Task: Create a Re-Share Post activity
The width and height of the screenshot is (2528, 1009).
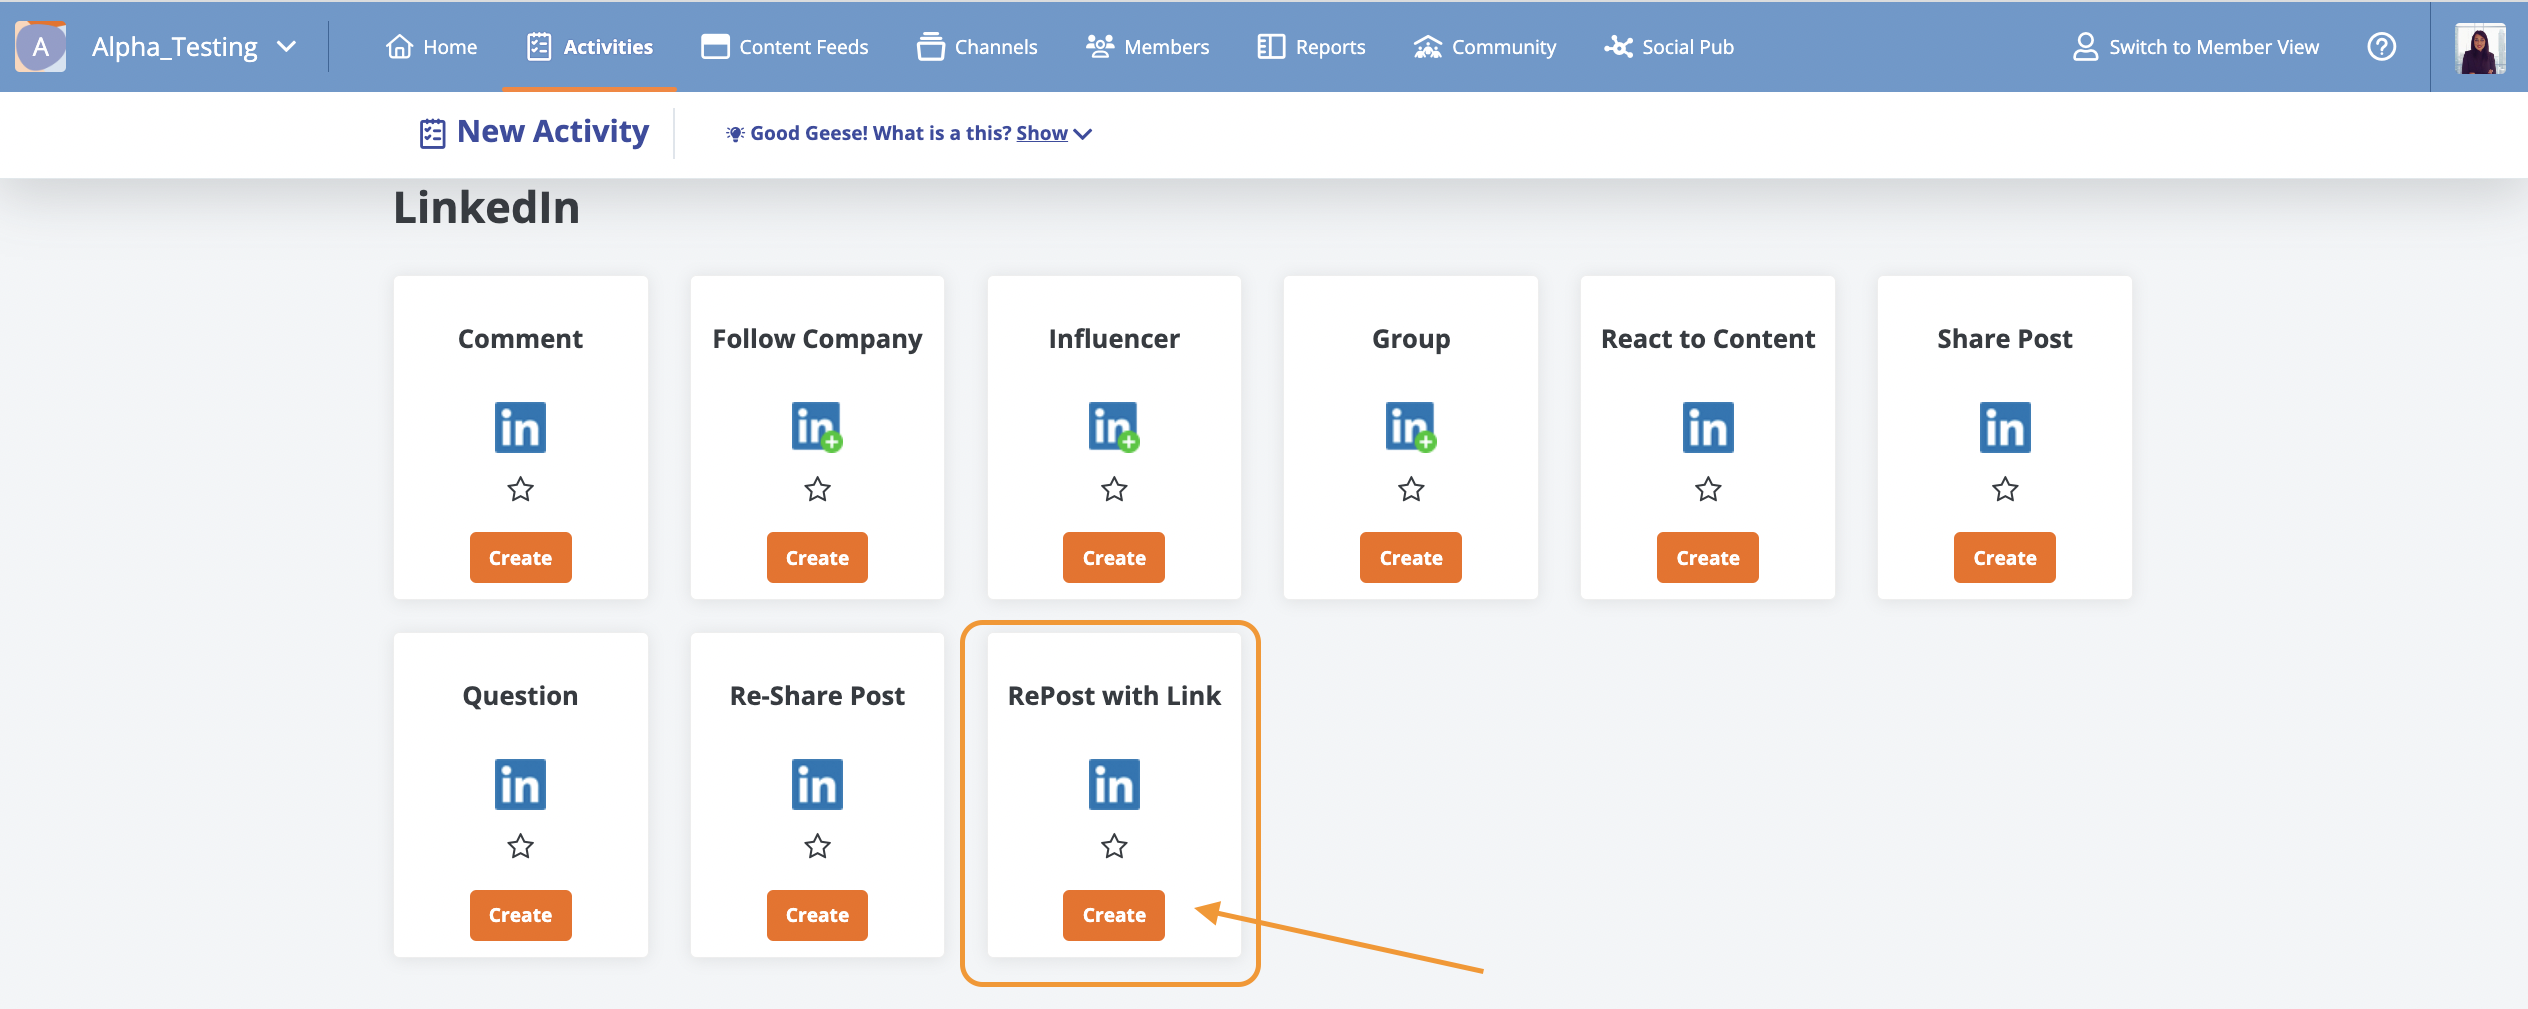Action: click(817, 915)
